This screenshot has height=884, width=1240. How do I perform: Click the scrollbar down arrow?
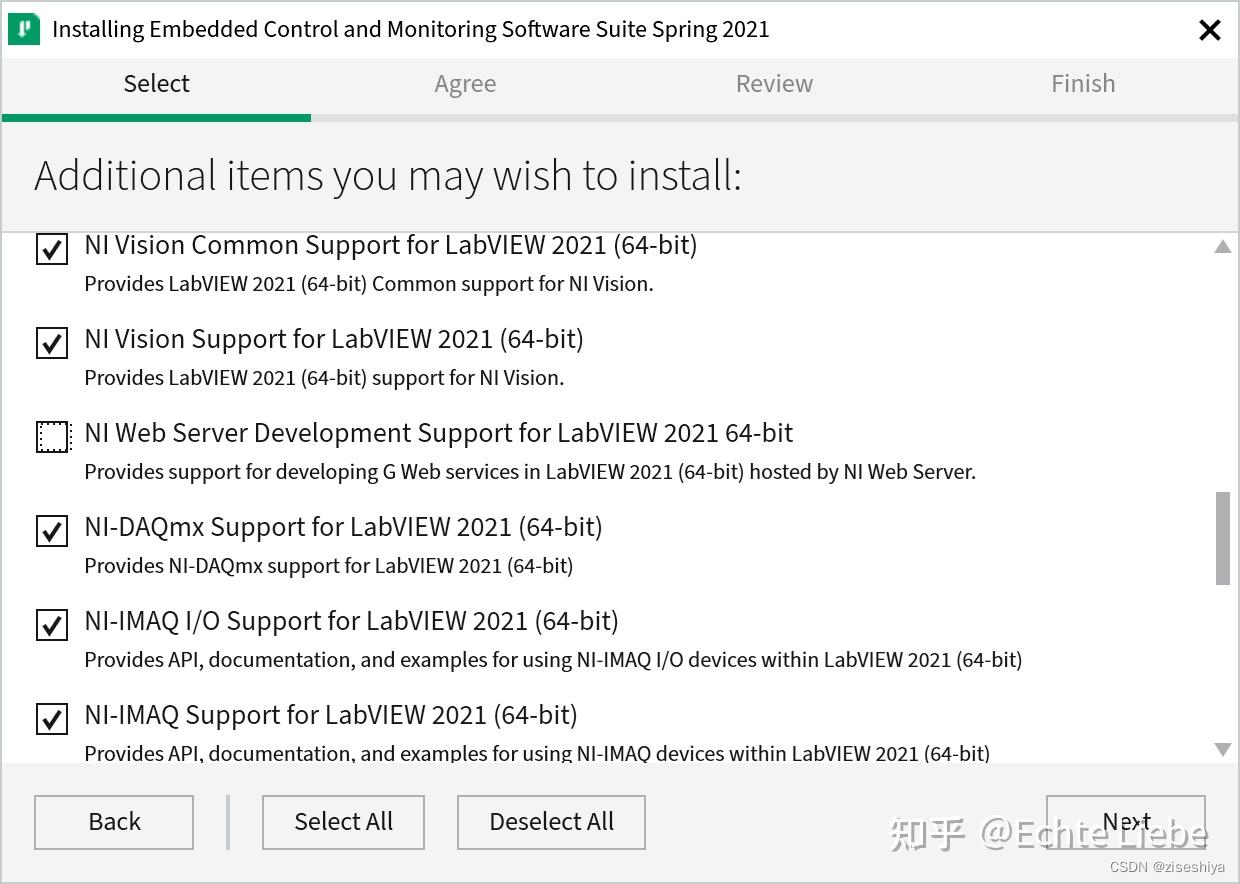tap(1222, 749)
